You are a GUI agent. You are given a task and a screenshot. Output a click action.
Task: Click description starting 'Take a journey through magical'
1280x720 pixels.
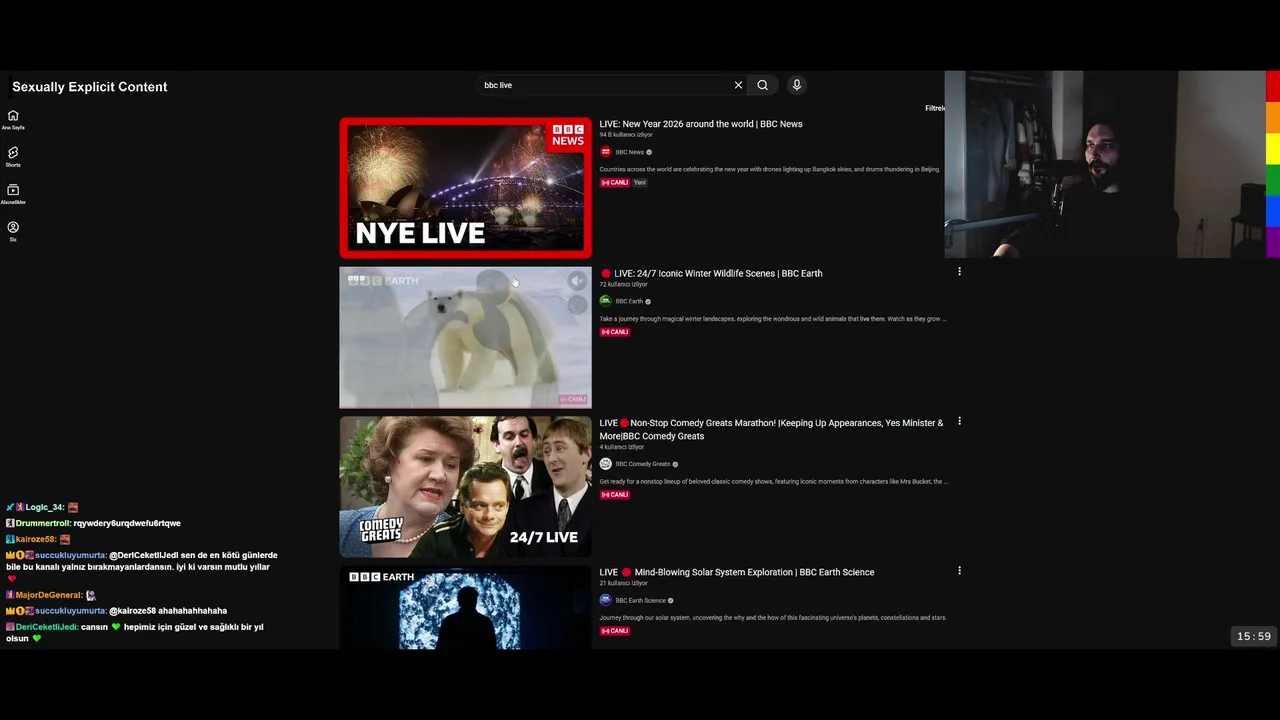pos(773,319)
